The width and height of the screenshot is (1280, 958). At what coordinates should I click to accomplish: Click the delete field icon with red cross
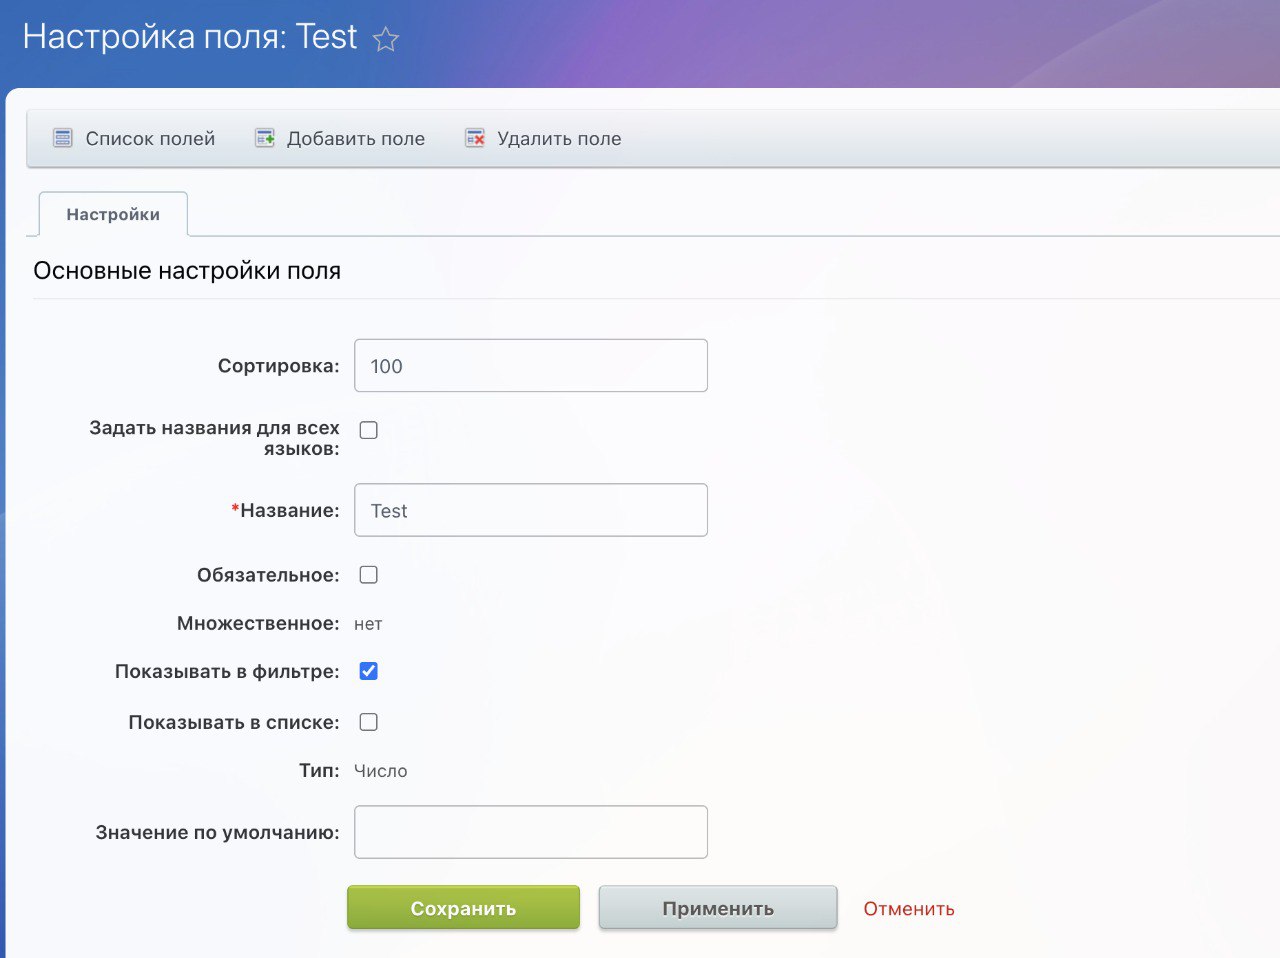(x=475, y=138)
